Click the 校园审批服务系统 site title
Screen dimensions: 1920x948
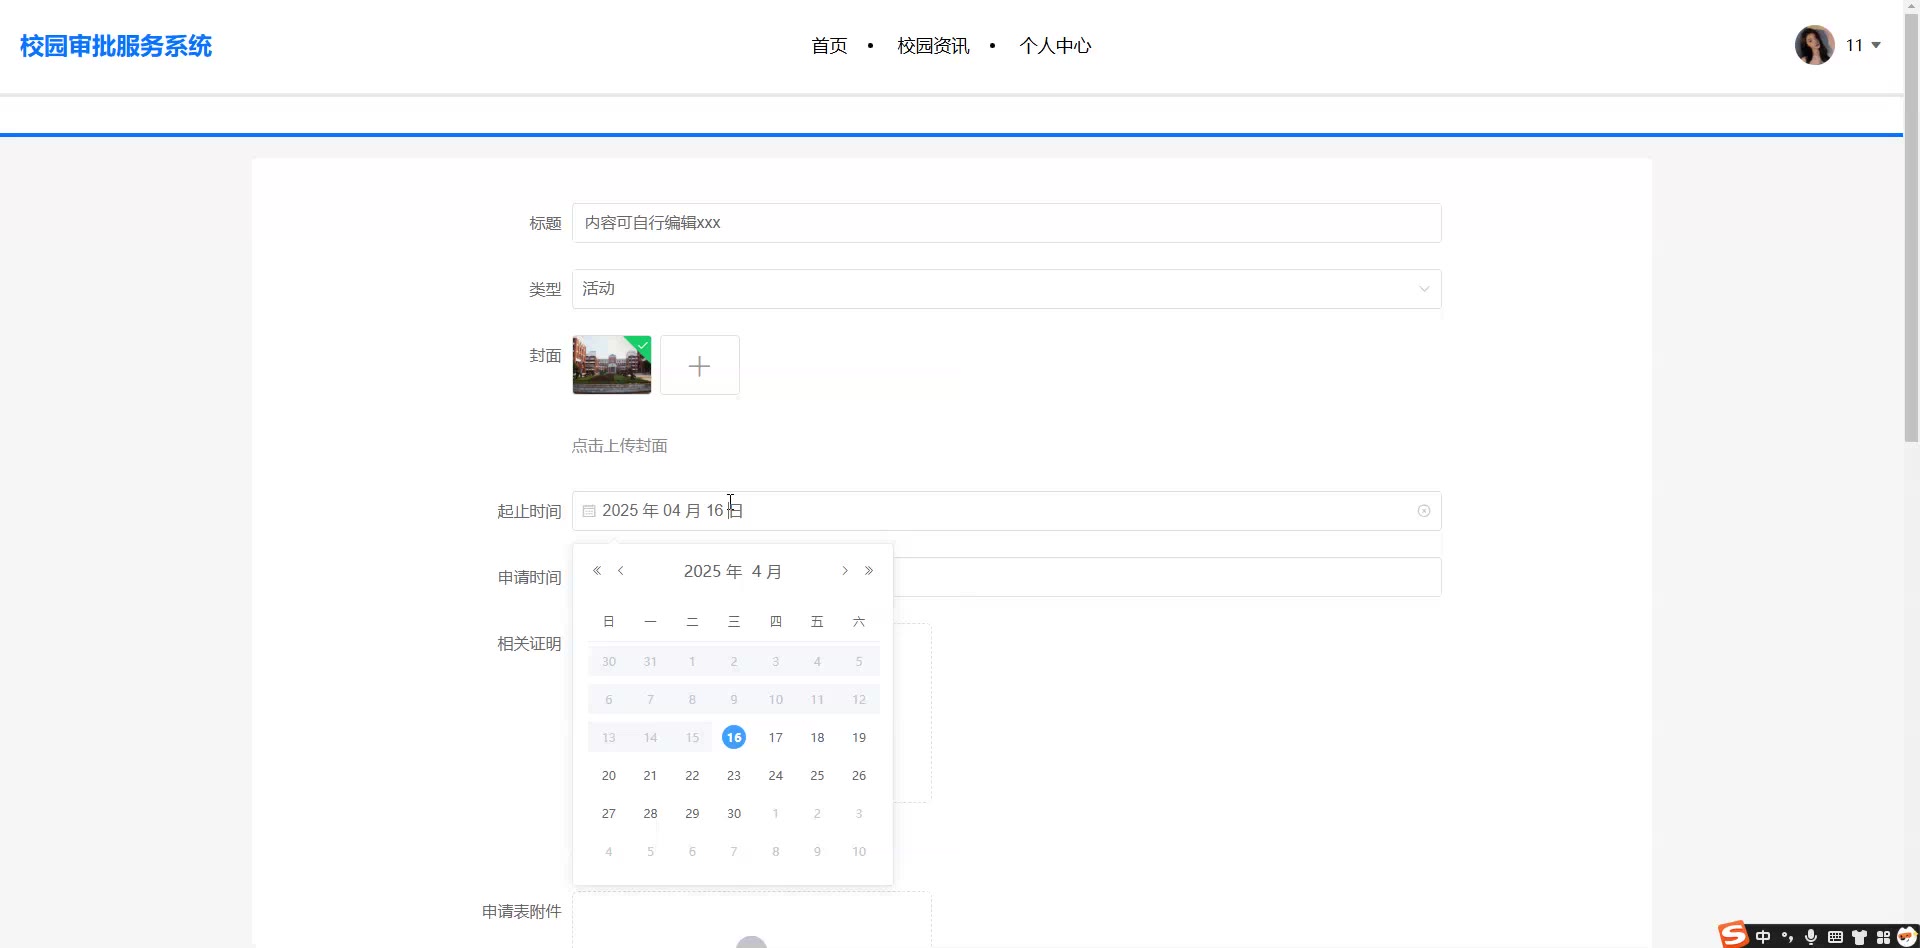(x=116, y=46)
